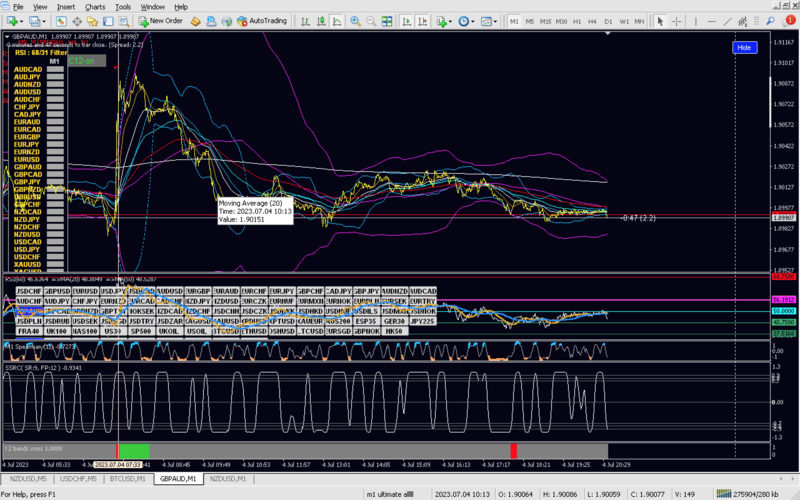Click the zoom in magnifier icon

coord(355,20)
